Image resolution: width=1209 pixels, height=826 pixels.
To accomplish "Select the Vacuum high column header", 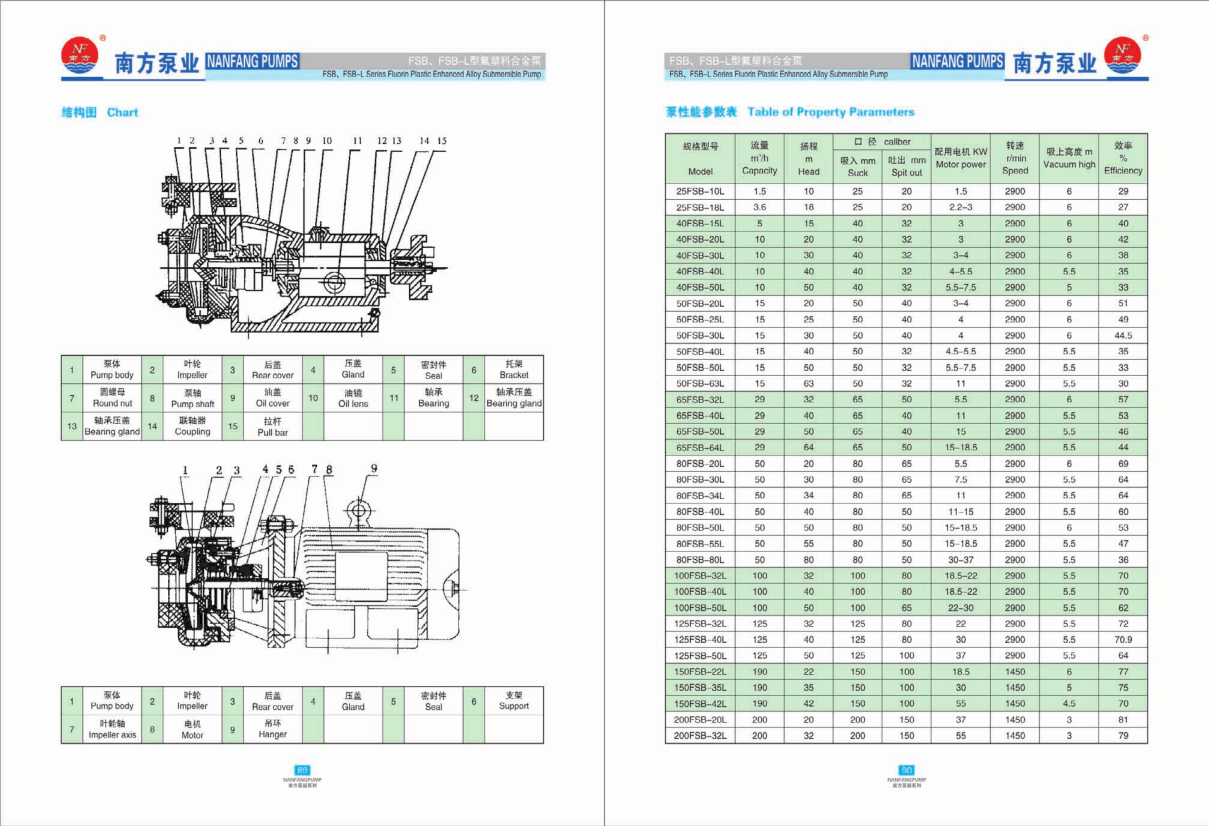I will point(1069,158).
